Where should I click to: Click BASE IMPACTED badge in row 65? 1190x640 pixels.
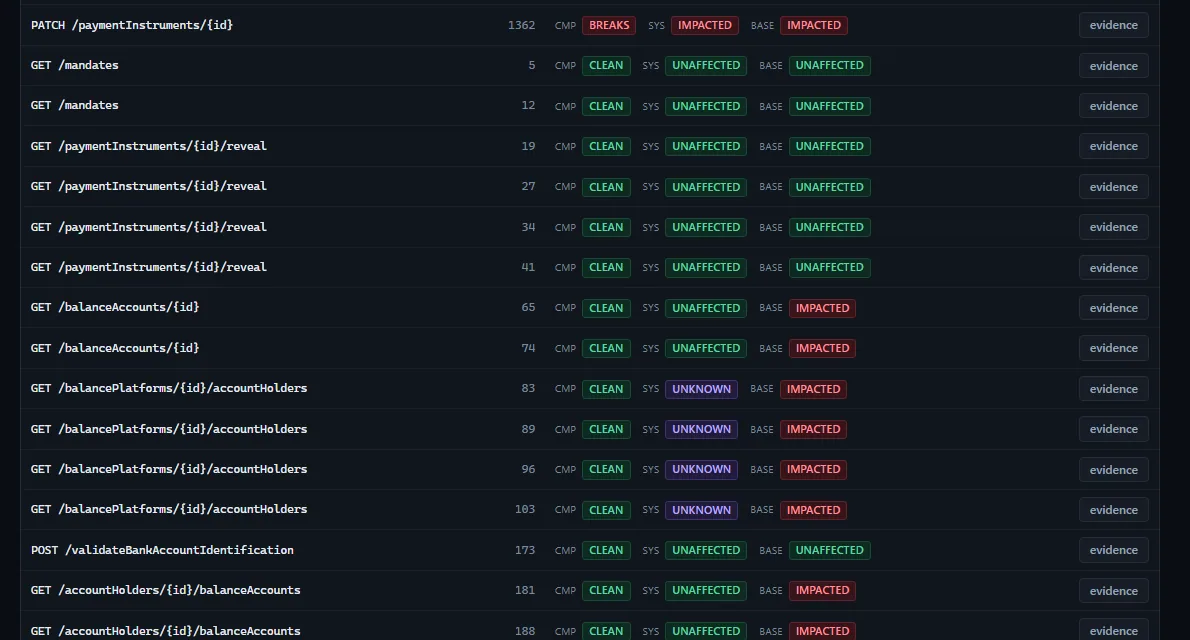coord(822,307)
